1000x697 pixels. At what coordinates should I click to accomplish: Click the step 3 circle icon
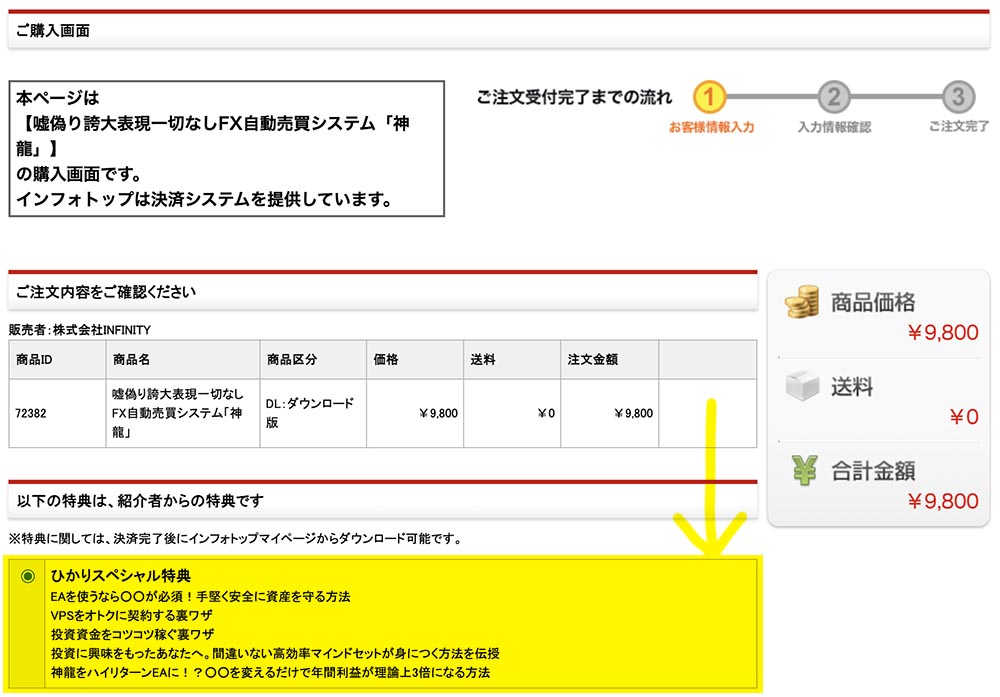tap(959, 97)
